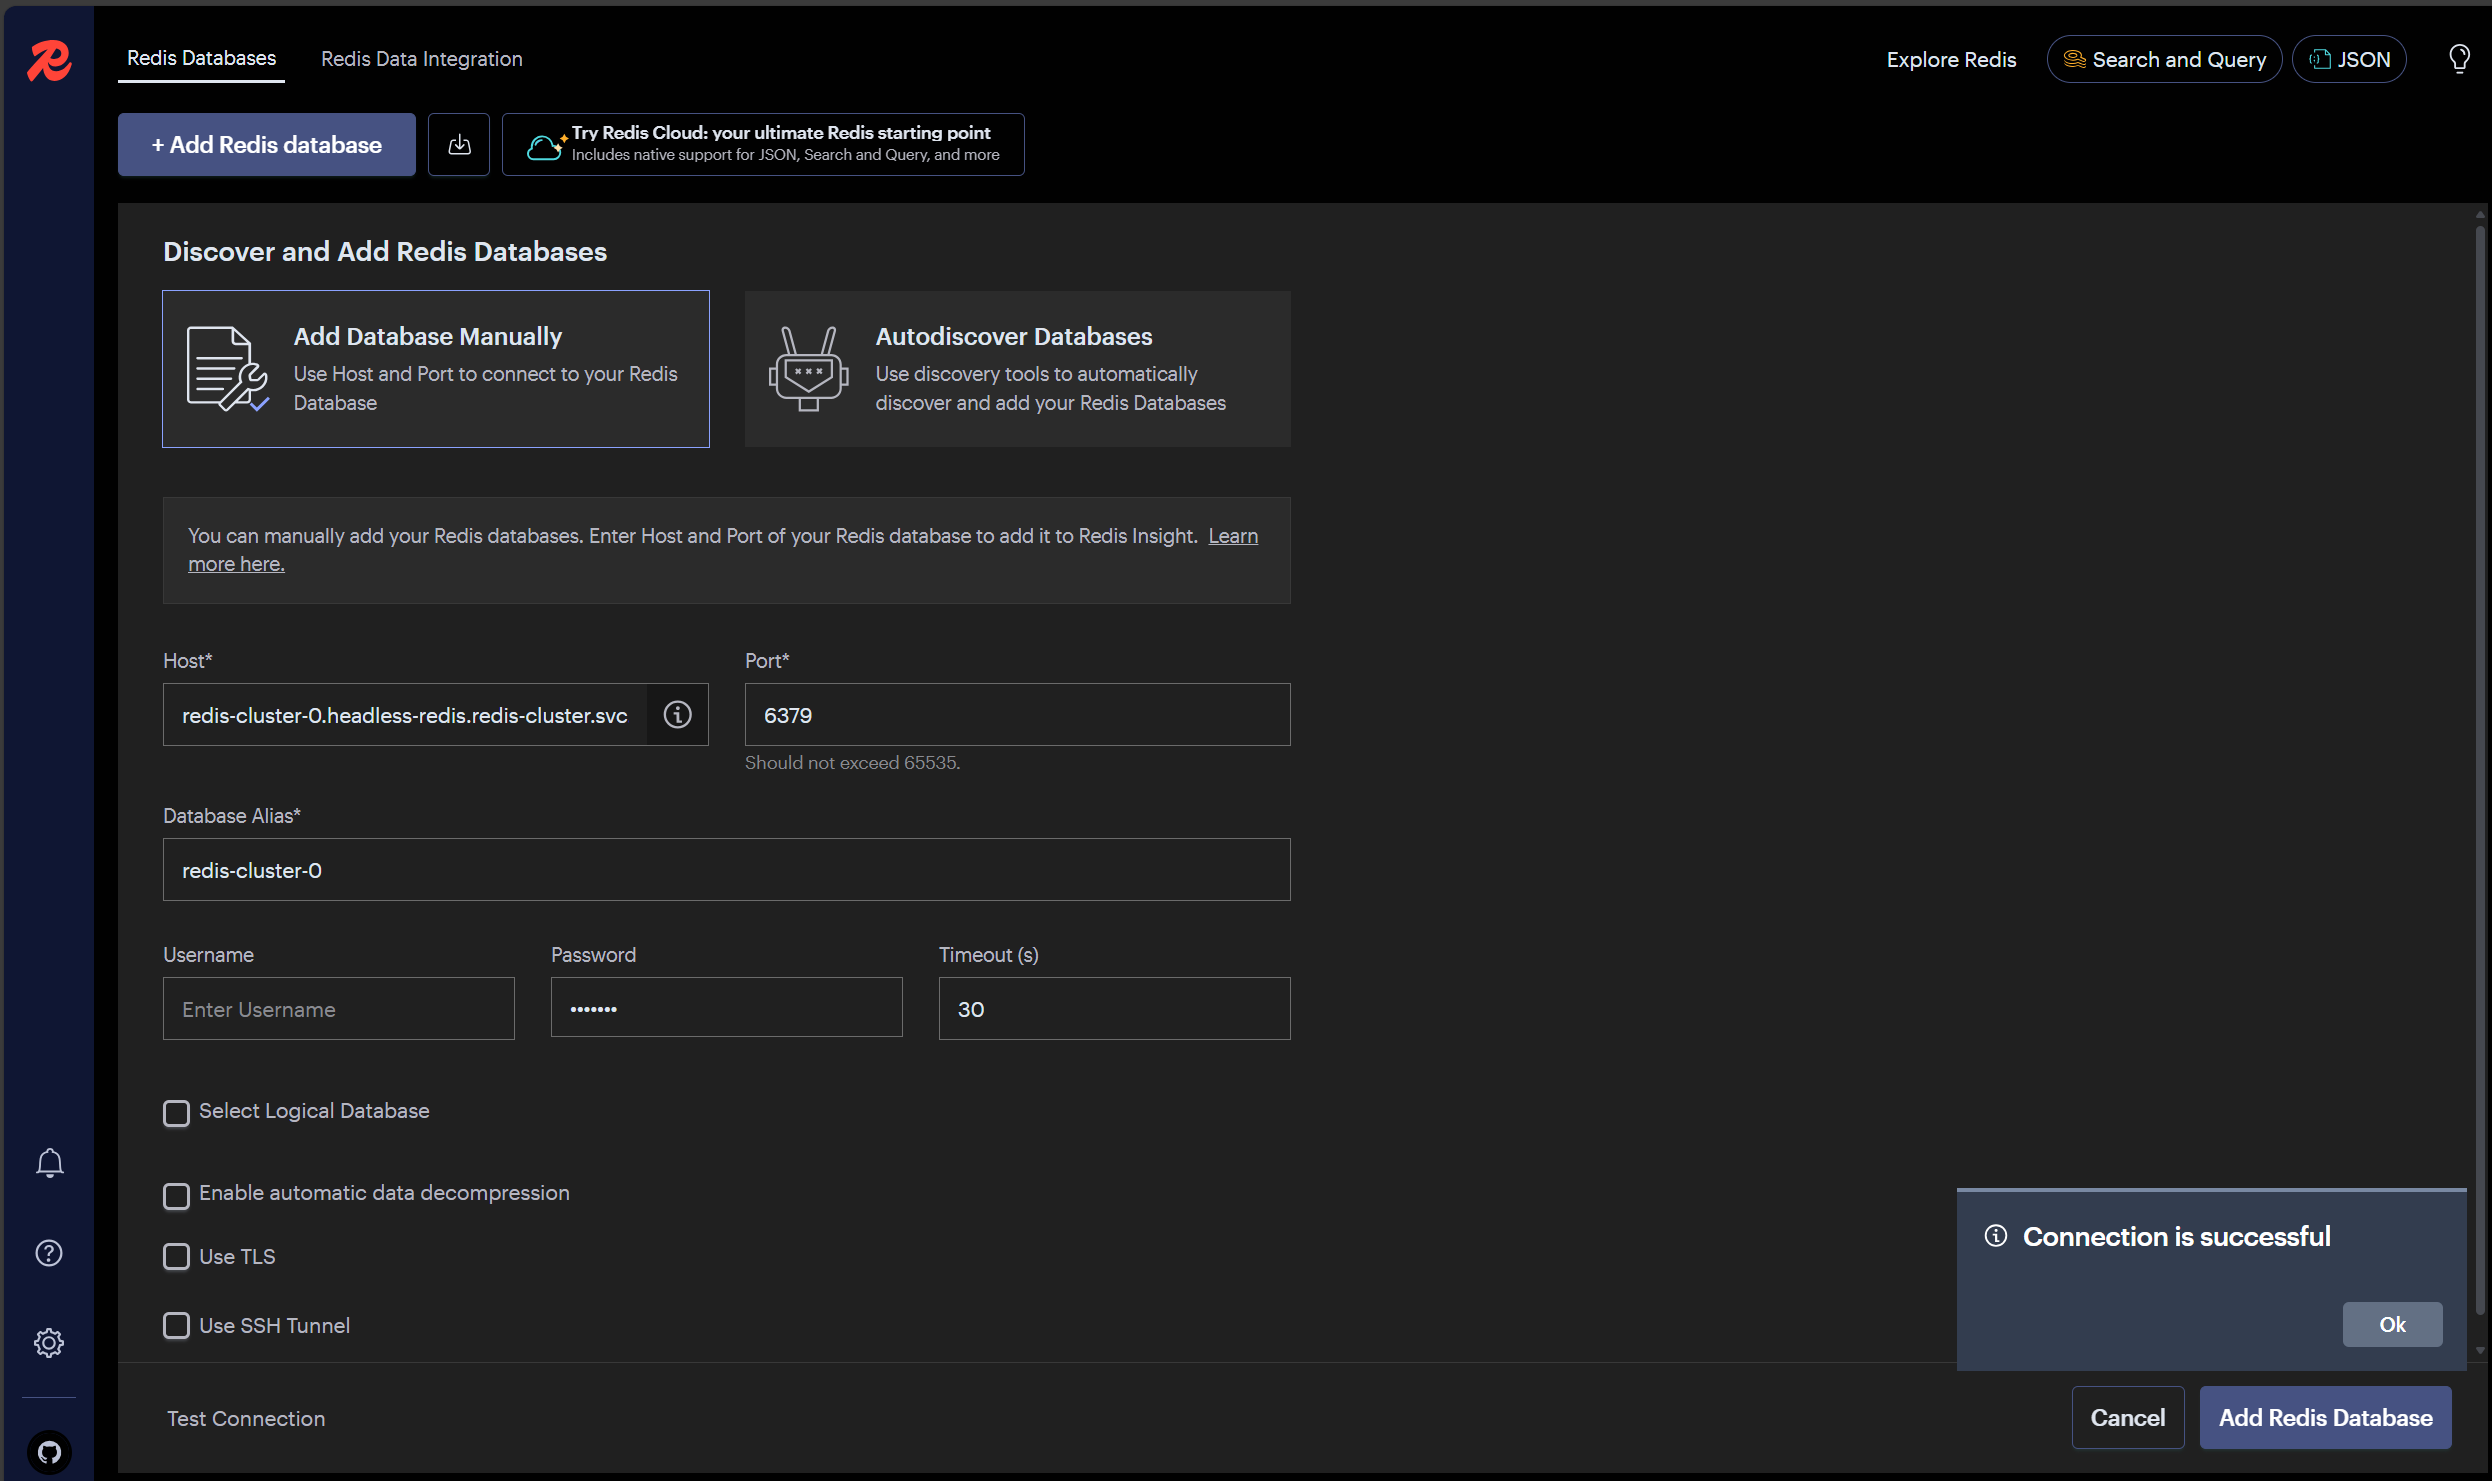Click 'Discover and Add Redis Databases' heading

[x=385, y=251]
